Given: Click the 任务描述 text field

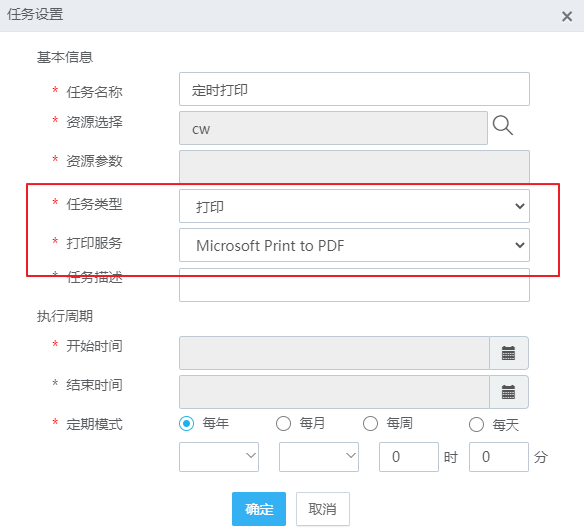Looking at the screenshot, I should click(x=354, y=285).
